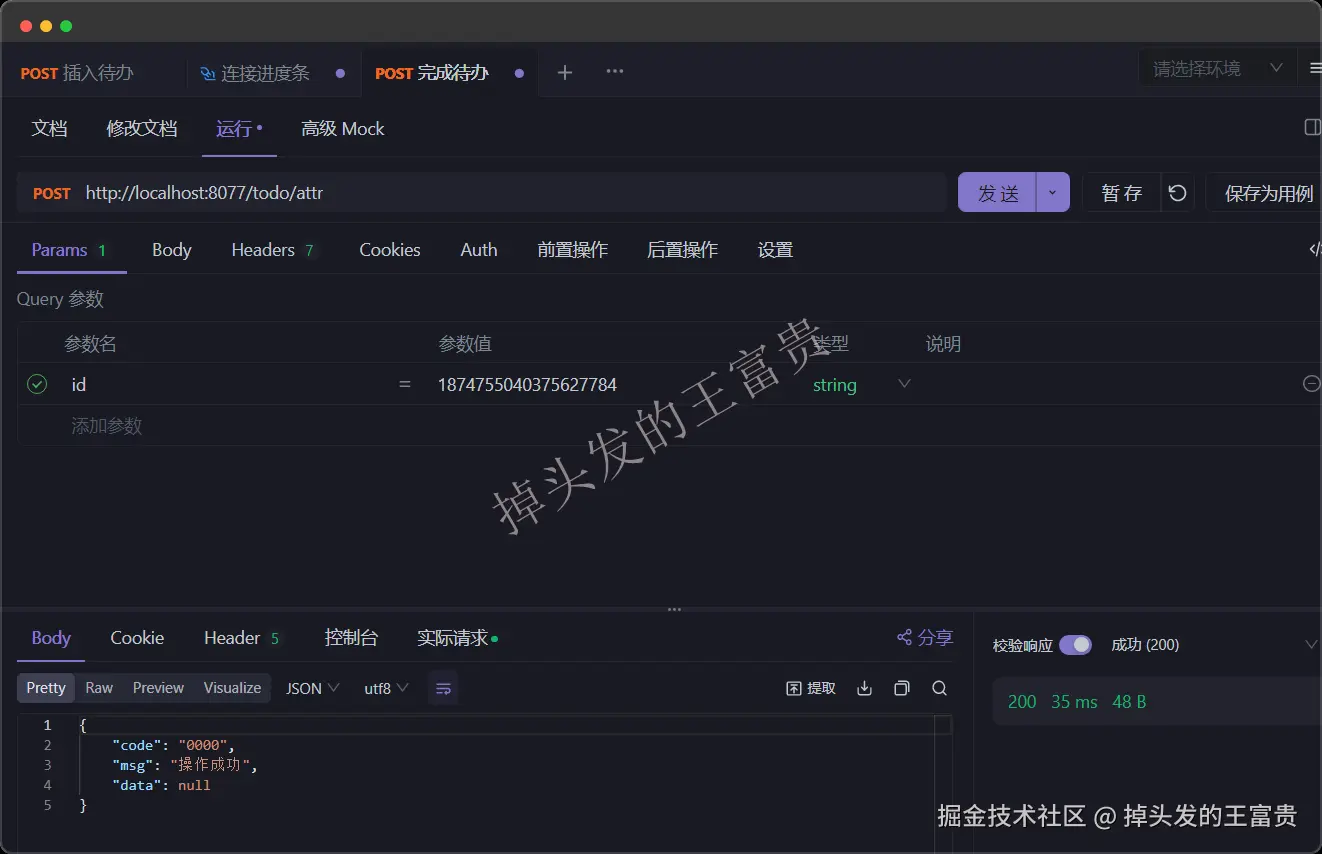Expand the 发送 button dropdown arrow
This screenshot has width=1322, height=854.
tap(1053, 193)
